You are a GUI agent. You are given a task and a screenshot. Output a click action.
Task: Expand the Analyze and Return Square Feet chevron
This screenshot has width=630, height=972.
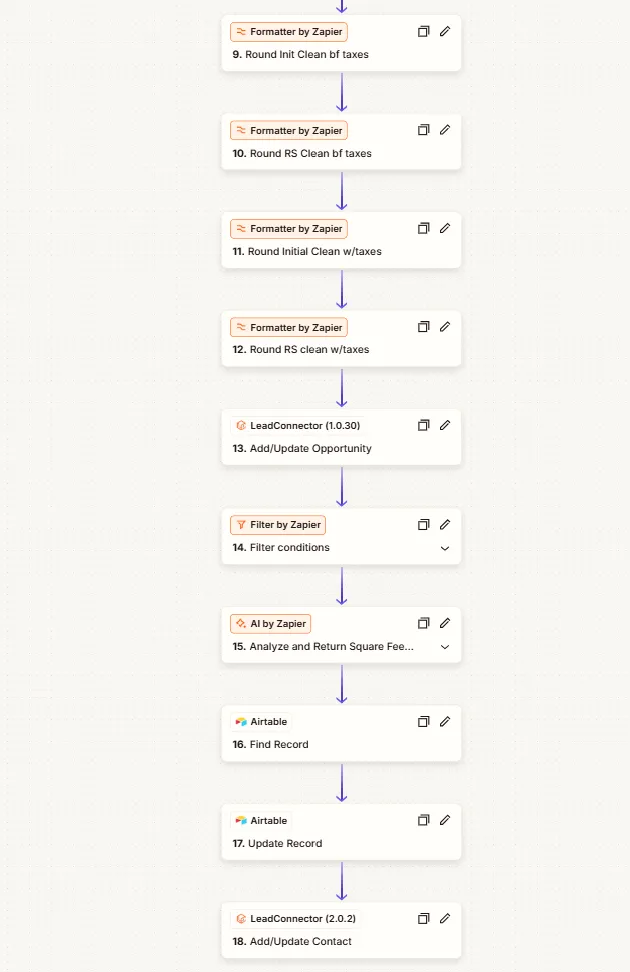pyautogui.click(x=445, y=647)
